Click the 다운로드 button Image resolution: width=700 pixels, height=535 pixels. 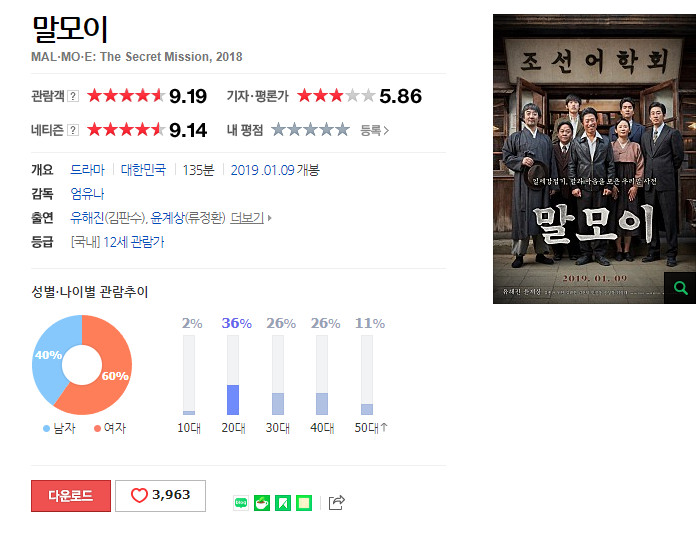[71, 496]
